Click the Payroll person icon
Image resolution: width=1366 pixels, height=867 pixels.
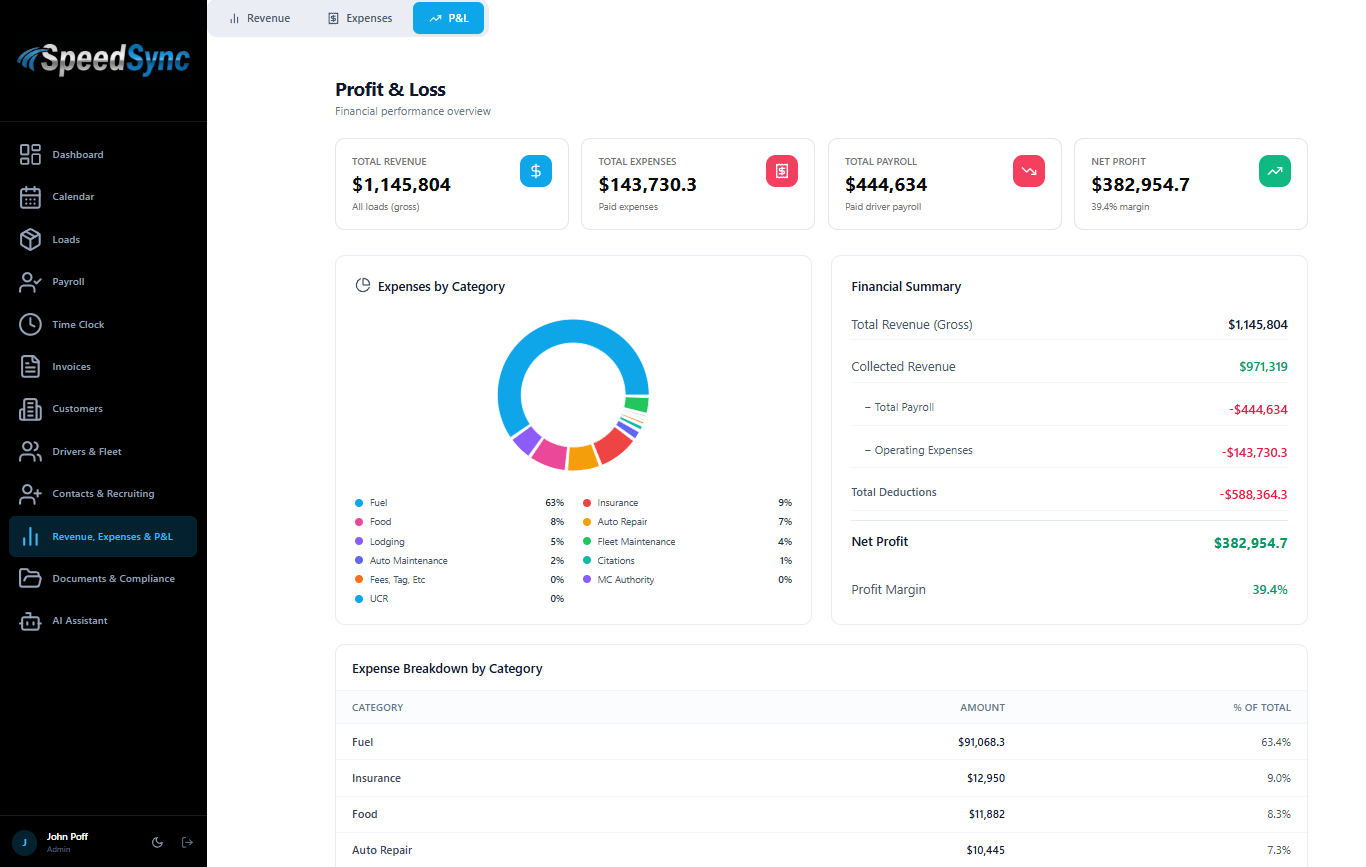point(30,282)
